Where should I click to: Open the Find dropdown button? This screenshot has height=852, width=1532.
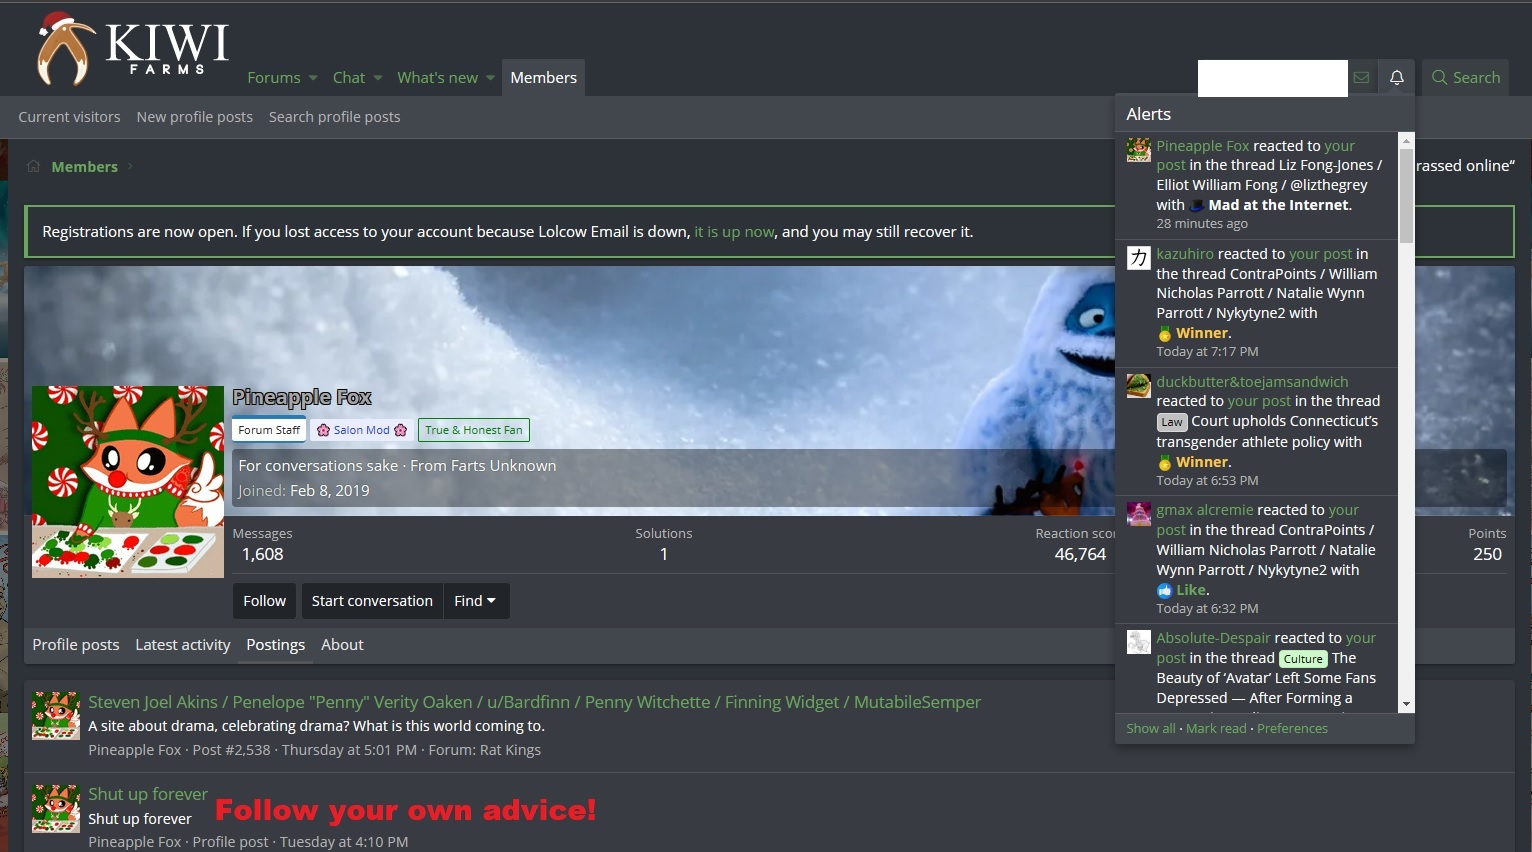click(x=475, y=601)
